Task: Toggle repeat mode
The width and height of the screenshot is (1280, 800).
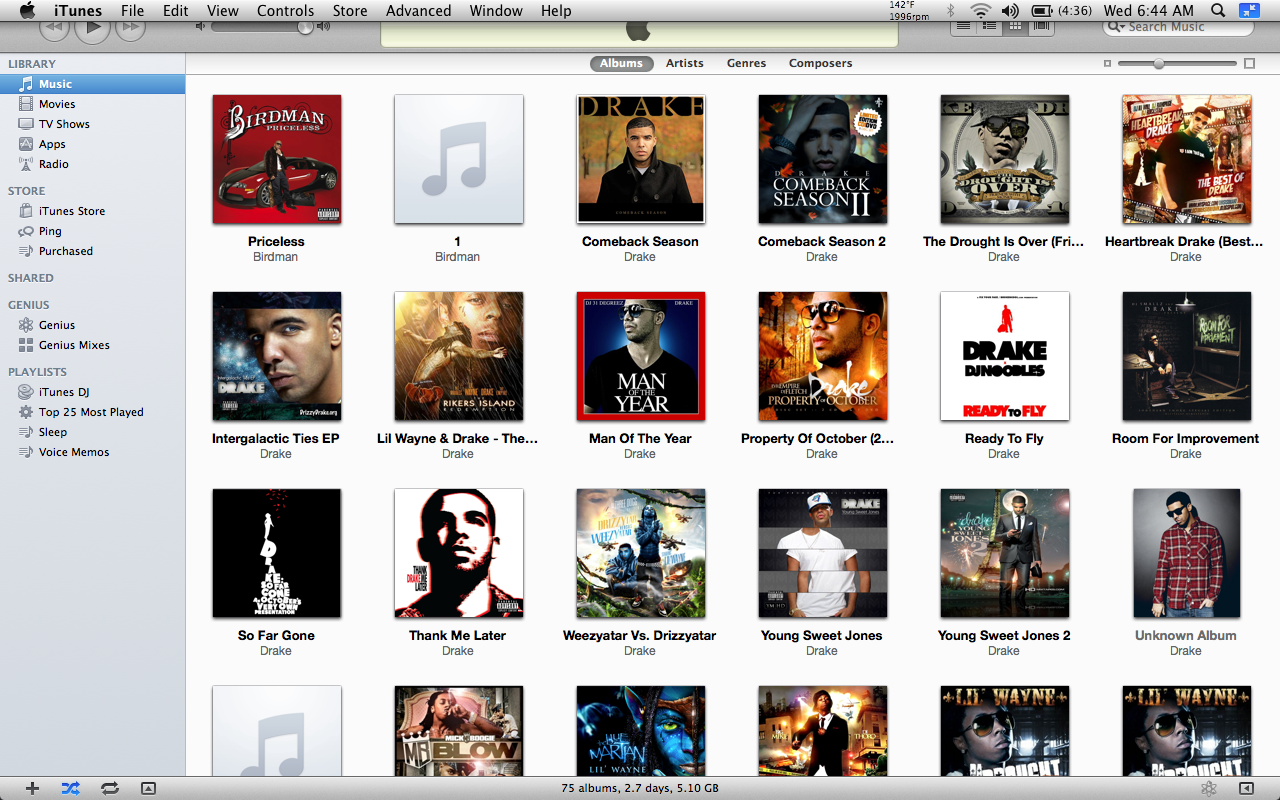Action: coord(110,788)
